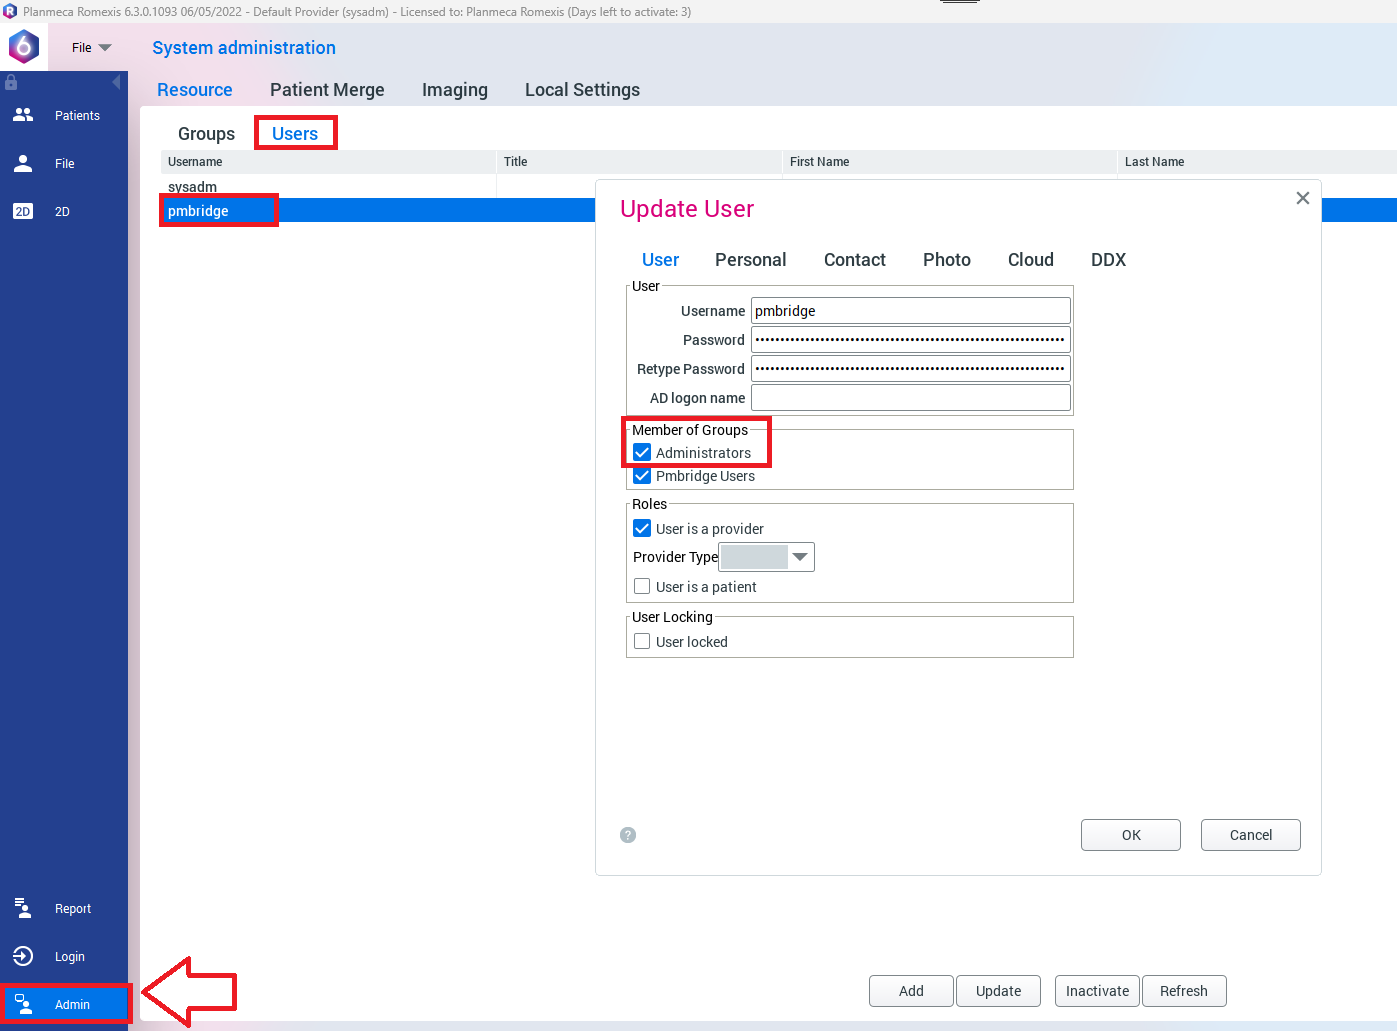Toggle the Administrators group checkbox
Viewport: 1397px width, 1031px height.
tap(642, 453)
